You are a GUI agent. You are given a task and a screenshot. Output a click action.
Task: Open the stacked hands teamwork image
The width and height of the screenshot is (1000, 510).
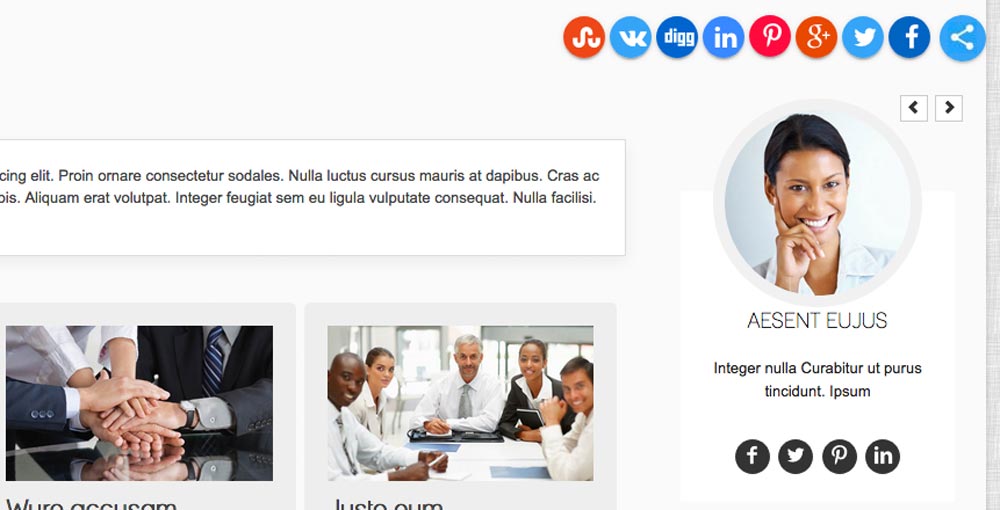coord(139,403)
